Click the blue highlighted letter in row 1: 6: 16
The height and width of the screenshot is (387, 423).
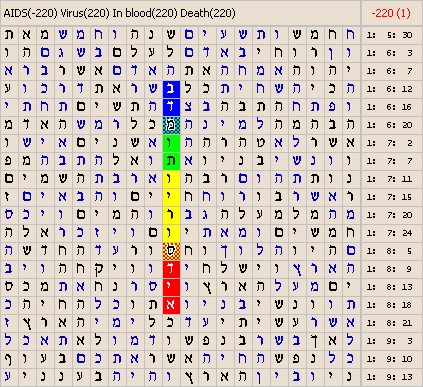171,107
